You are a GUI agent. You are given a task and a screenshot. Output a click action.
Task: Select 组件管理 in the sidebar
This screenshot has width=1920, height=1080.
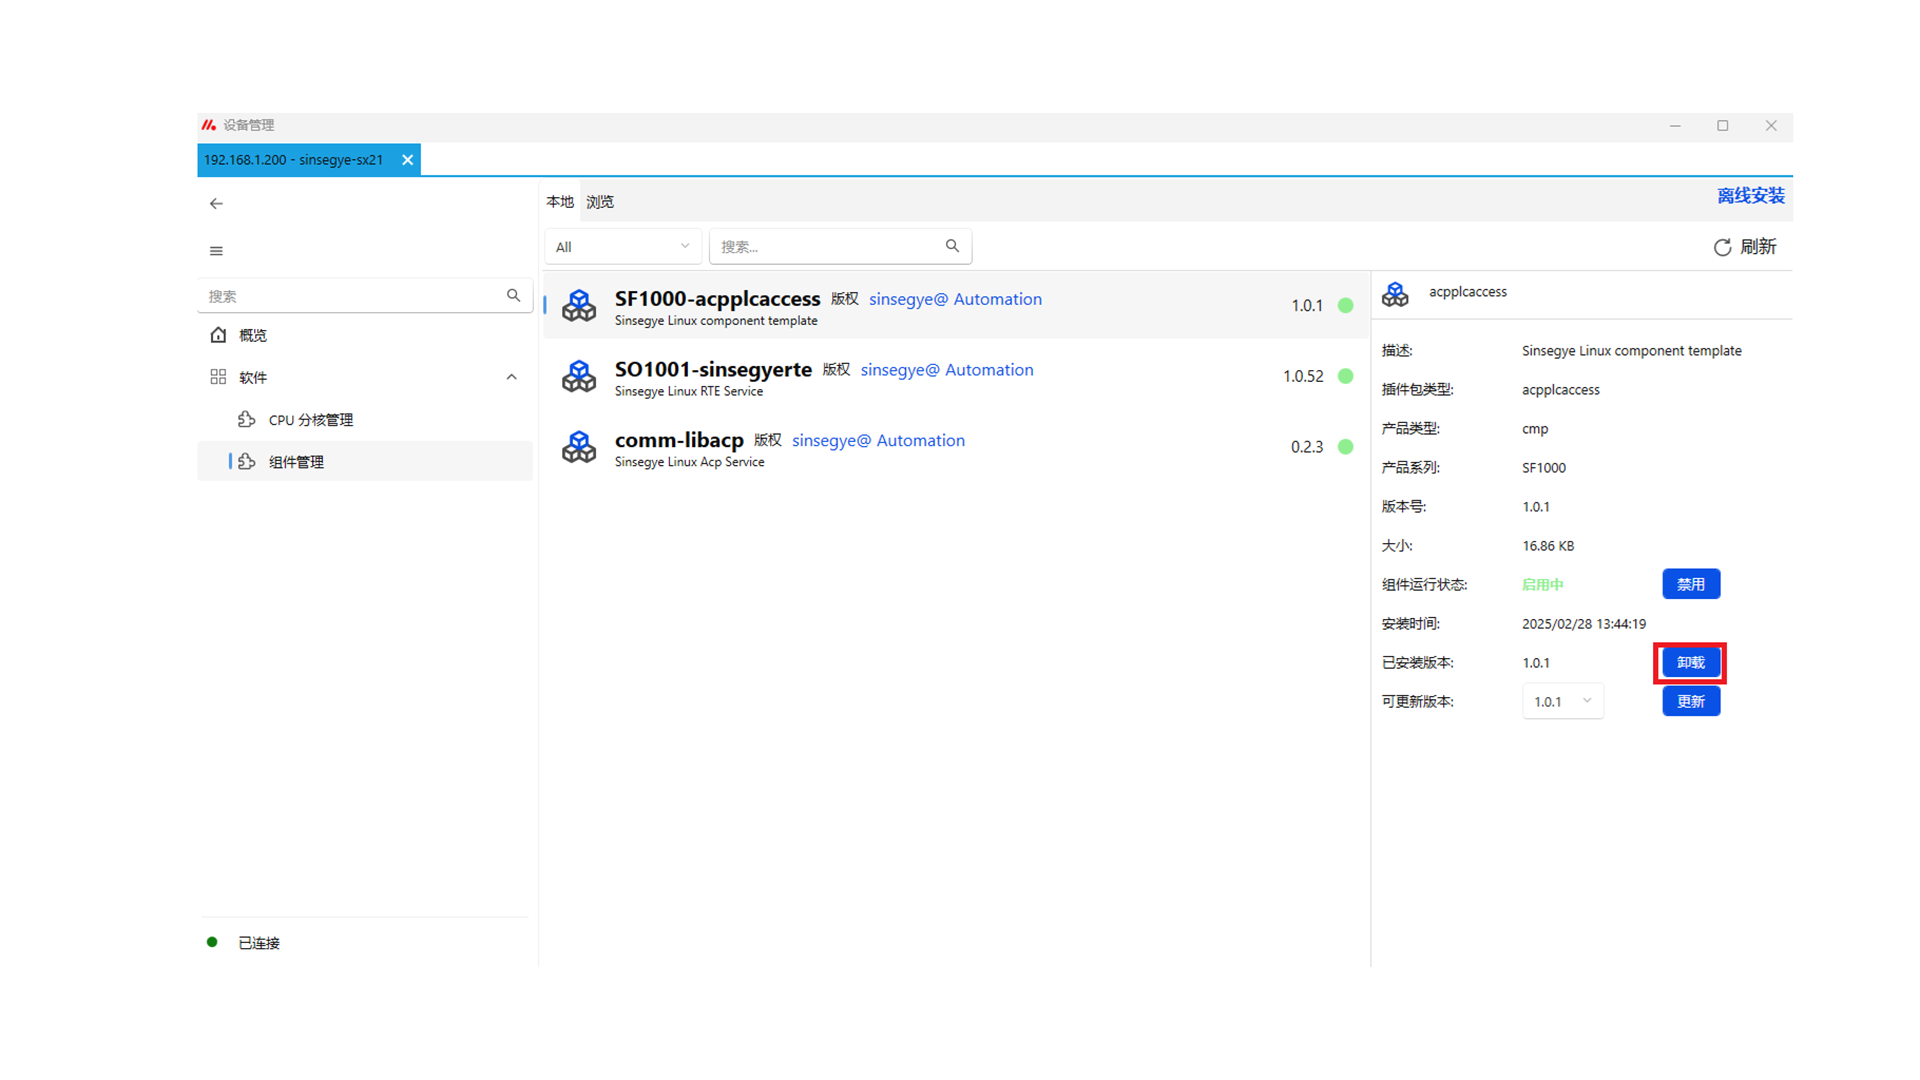[x=365, y=461]
